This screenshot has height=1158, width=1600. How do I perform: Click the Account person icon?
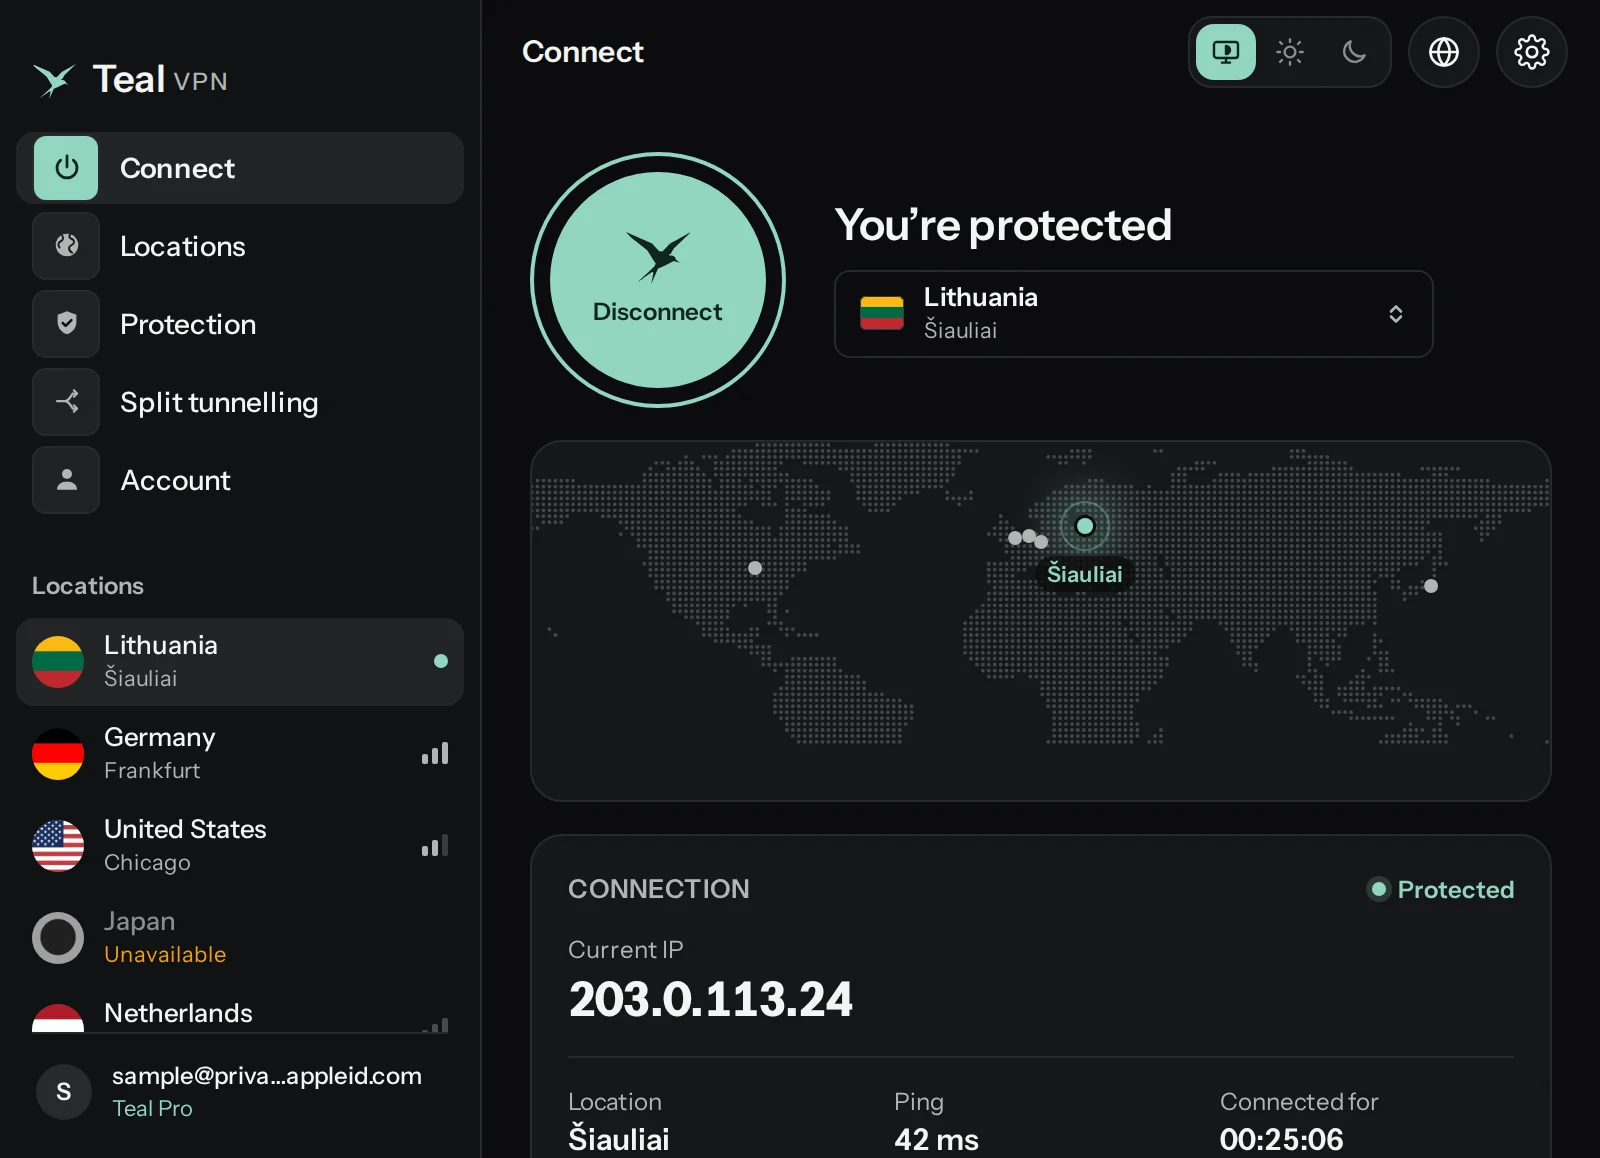click(x=66, y=480)
